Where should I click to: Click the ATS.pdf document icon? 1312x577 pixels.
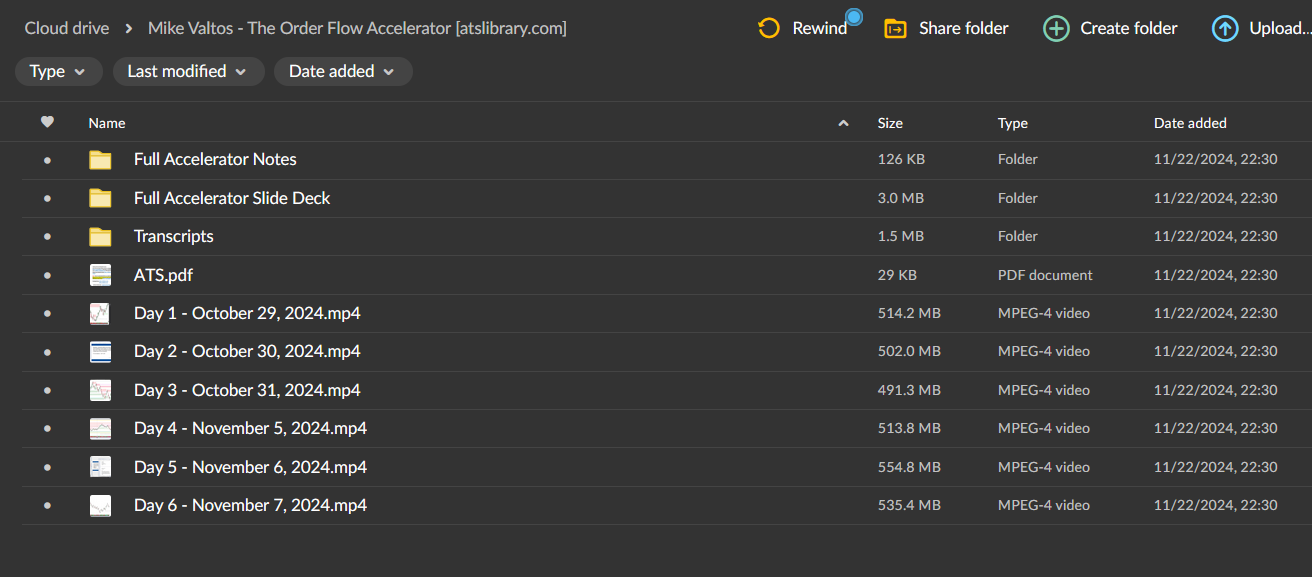100,274
